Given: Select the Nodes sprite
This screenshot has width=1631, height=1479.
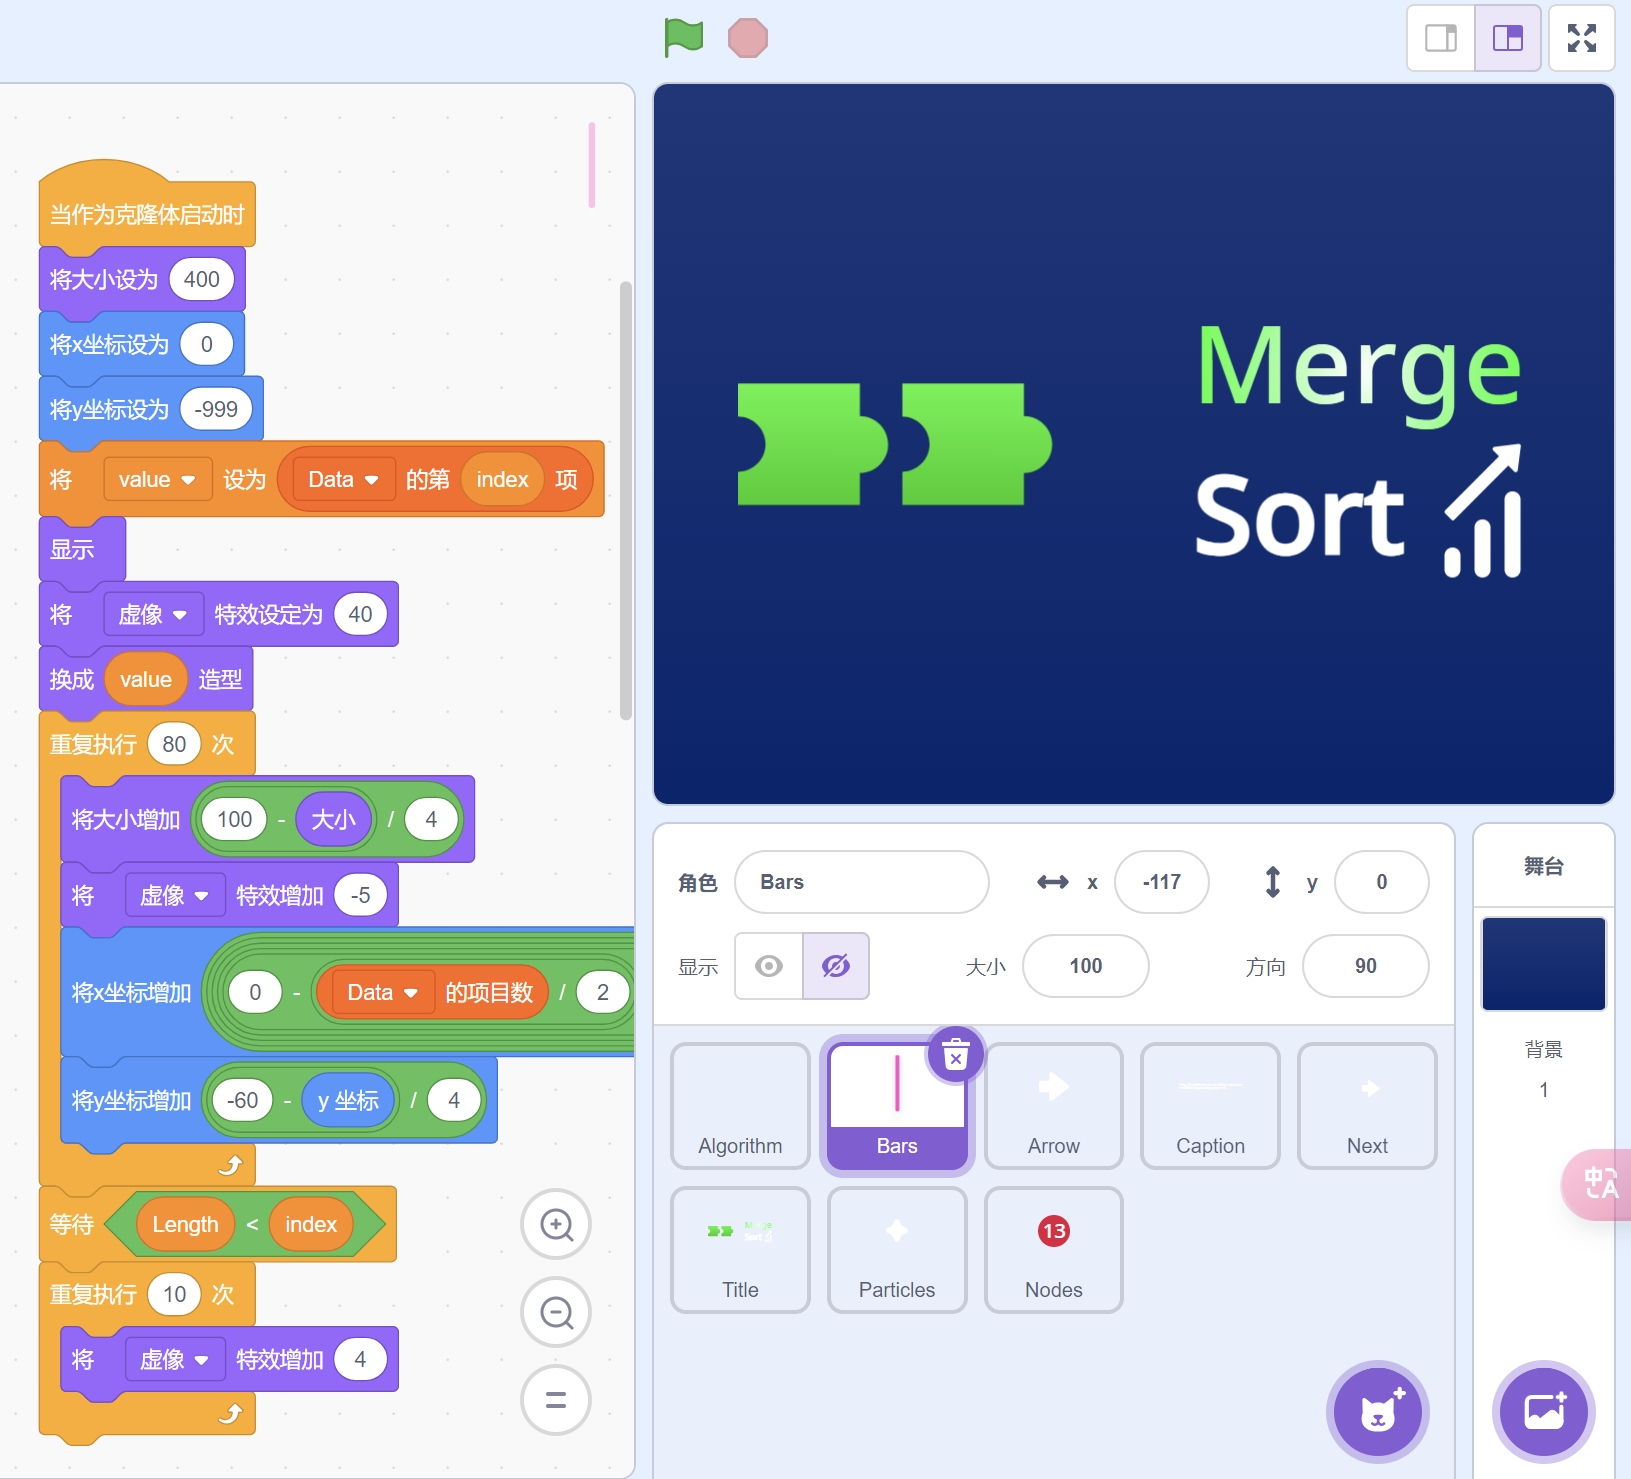Looking at the screenshot, I should click(1053, 1249).
